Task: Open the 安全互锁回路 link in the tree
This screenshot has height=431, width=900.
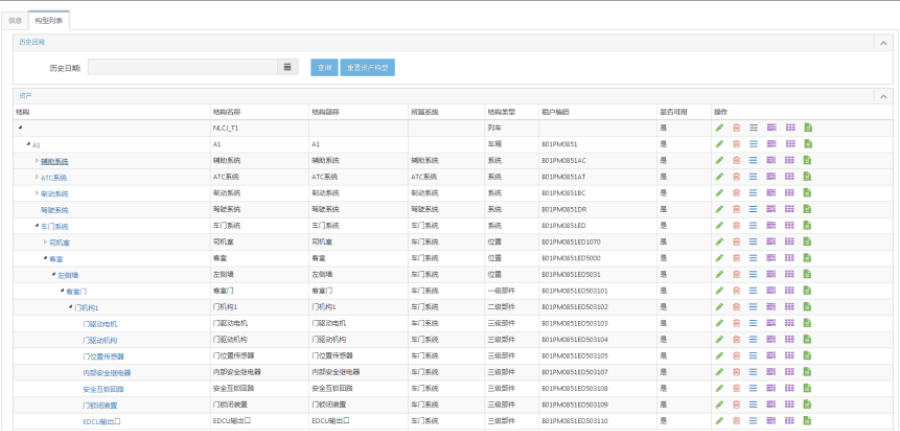Action: coord(103,389)
